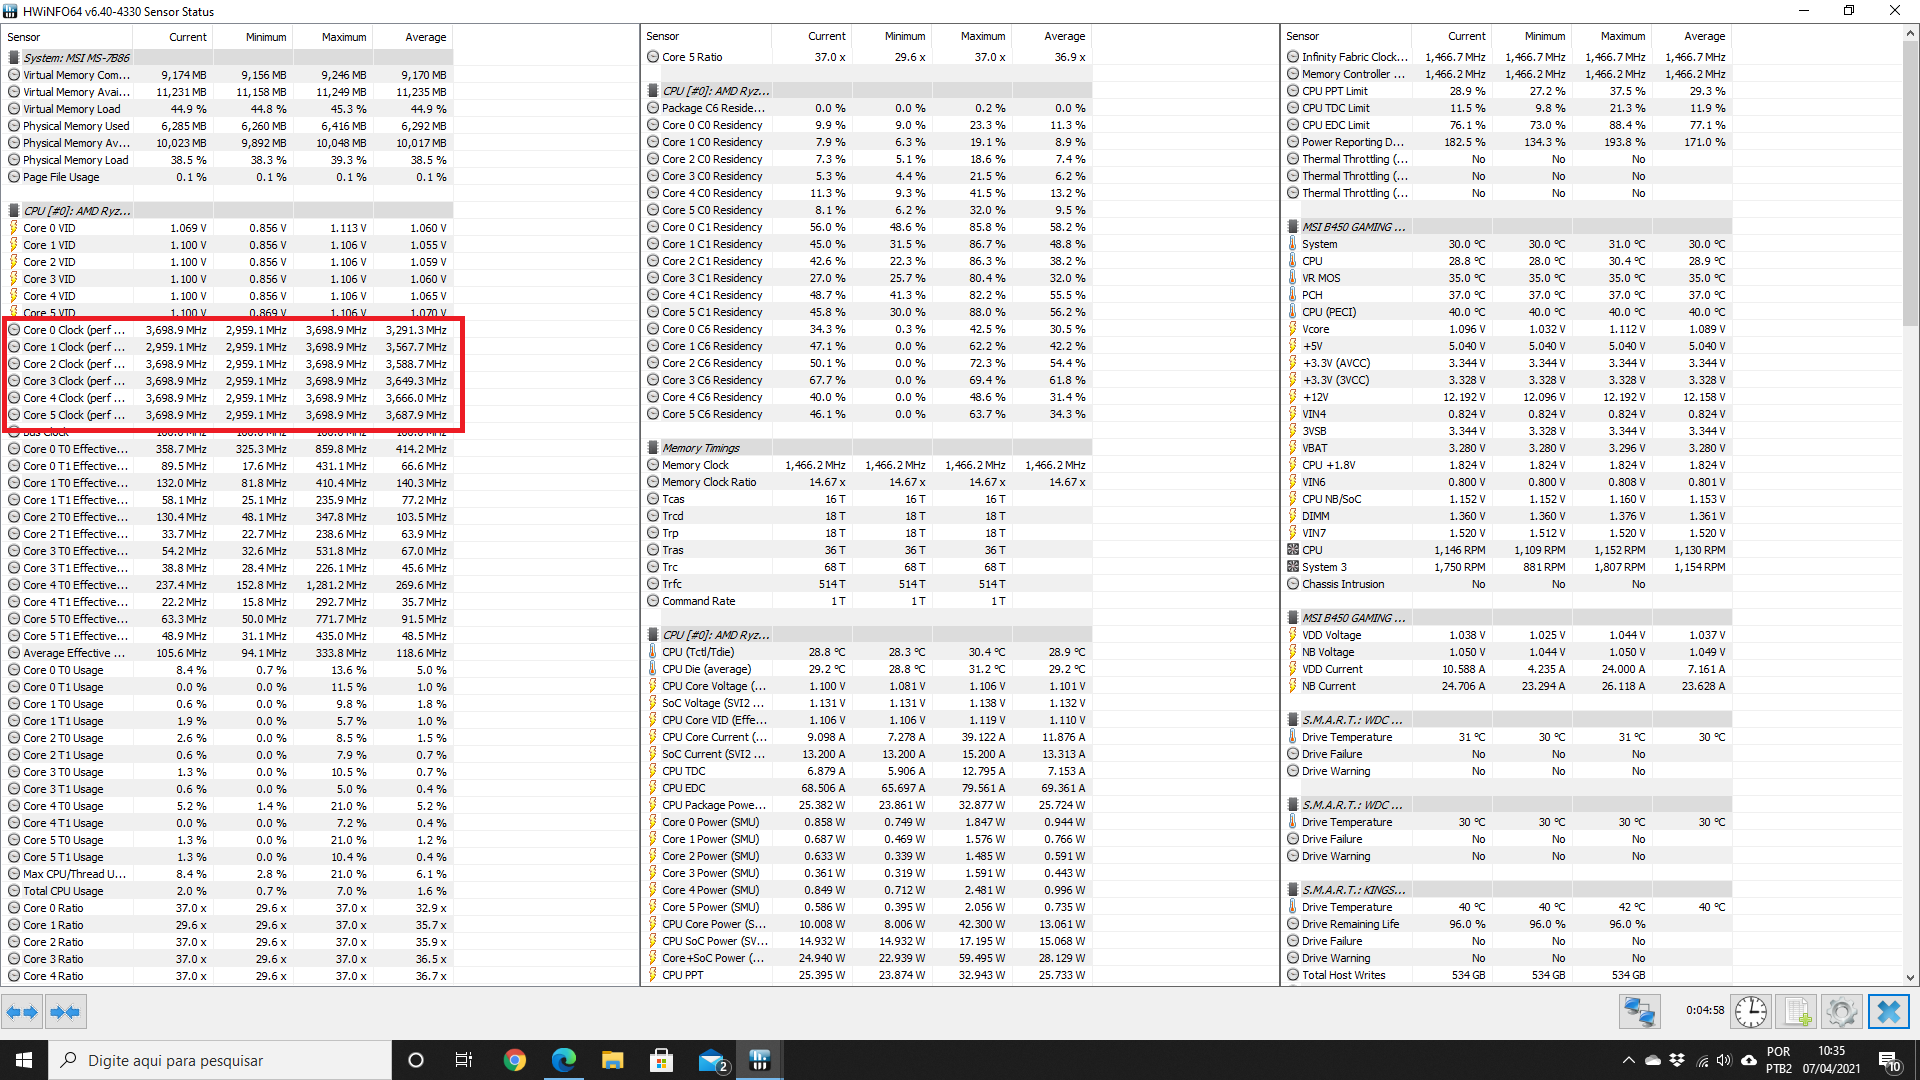Open the notification center icon
This screenshot has height=1080, width=1920.
[x=1889, y=1060]
